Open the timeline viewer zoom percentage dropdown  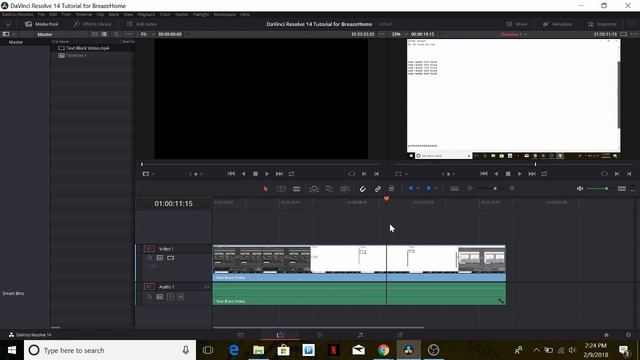(x=398, y=34)
